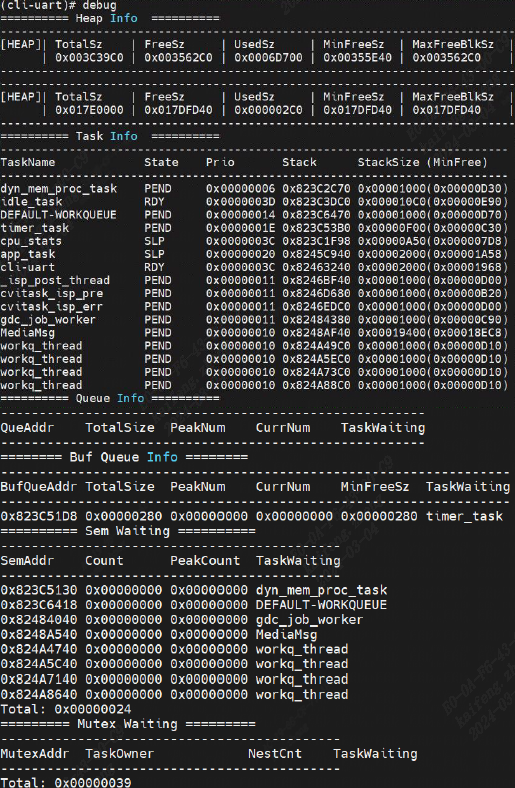Click 'Total: 0x00000024' line
This screenshot has height=788, width=515.
coord(66,709)
